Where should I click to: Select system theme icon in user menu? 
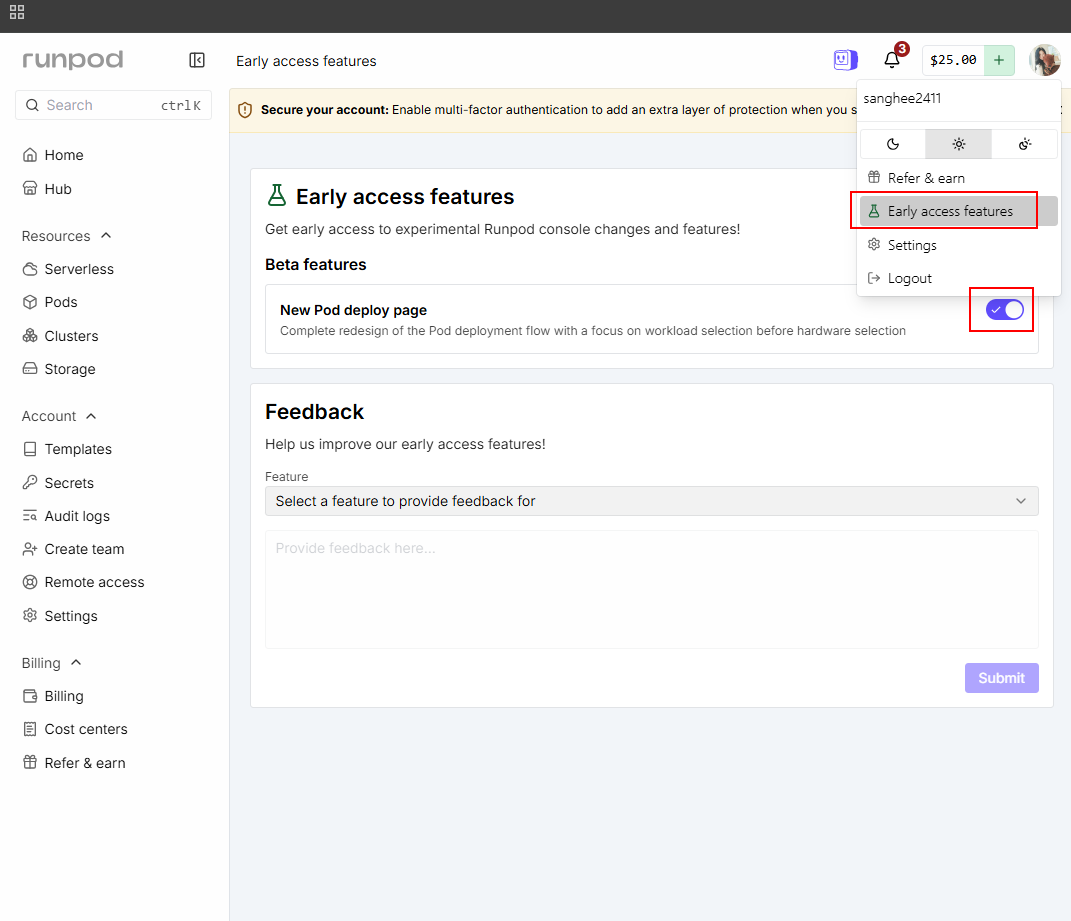(x=1025, y=144)
